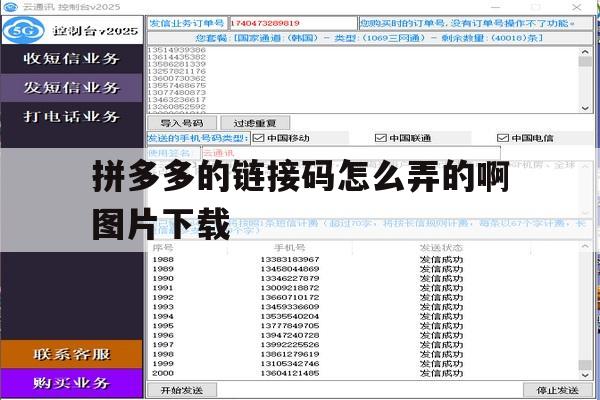This screenshot has height=400, width=600.
Task: Select row 1996 in results table
Action: pyautogui.click(x=364, y=335)
